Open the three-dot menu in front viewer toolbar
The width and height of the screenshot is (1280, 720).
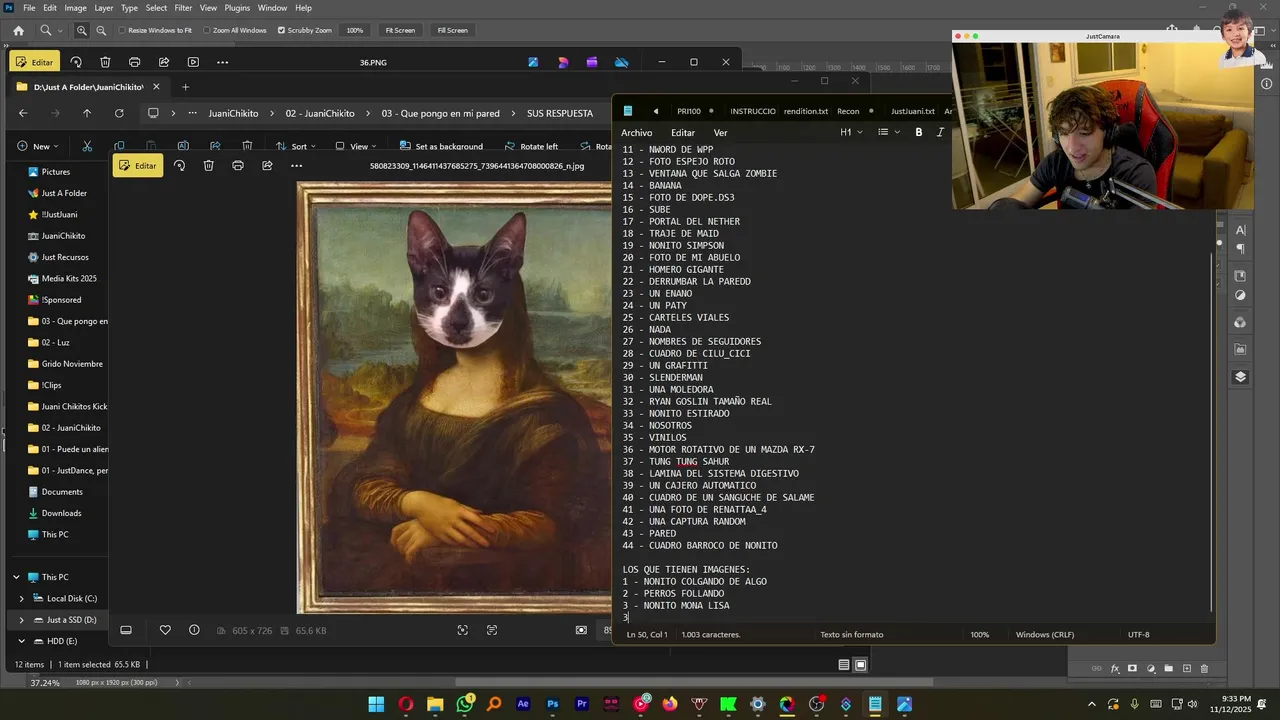pyautogui.click(x=296, y=165)
